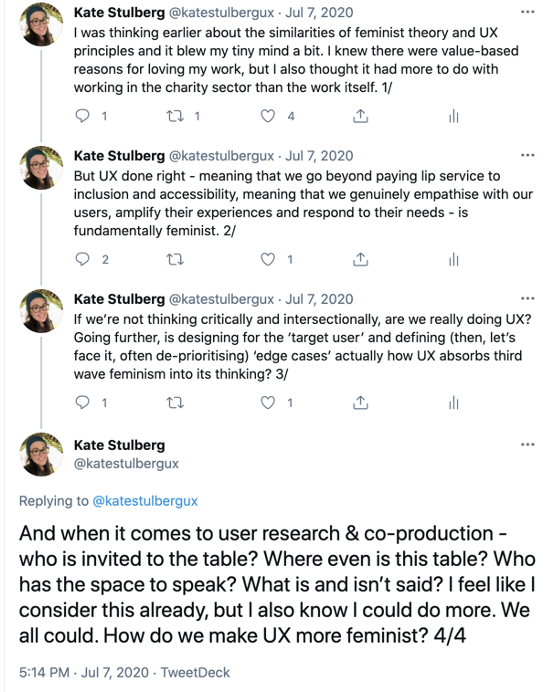Like the first tweet with 4 likes
550x692 pixels.
267,116
